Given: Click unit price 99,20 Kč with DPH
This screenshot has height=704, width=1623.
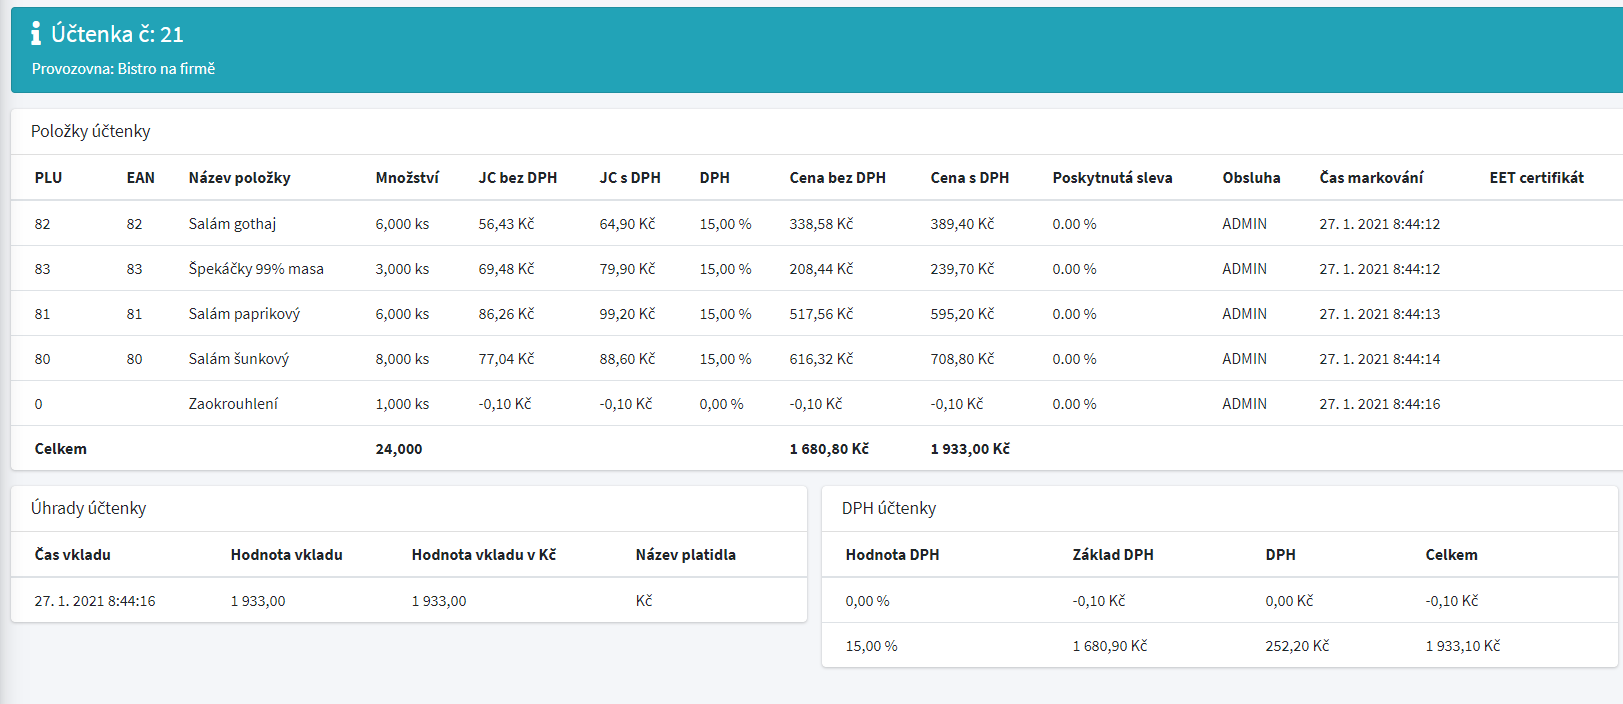Looking at the screenshot, I should pos(627,314).
